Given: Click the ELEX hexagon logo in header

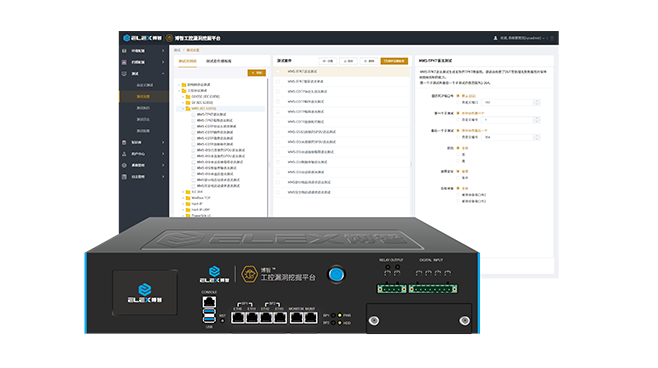Looking at the screenshot, I should (126, 38).
